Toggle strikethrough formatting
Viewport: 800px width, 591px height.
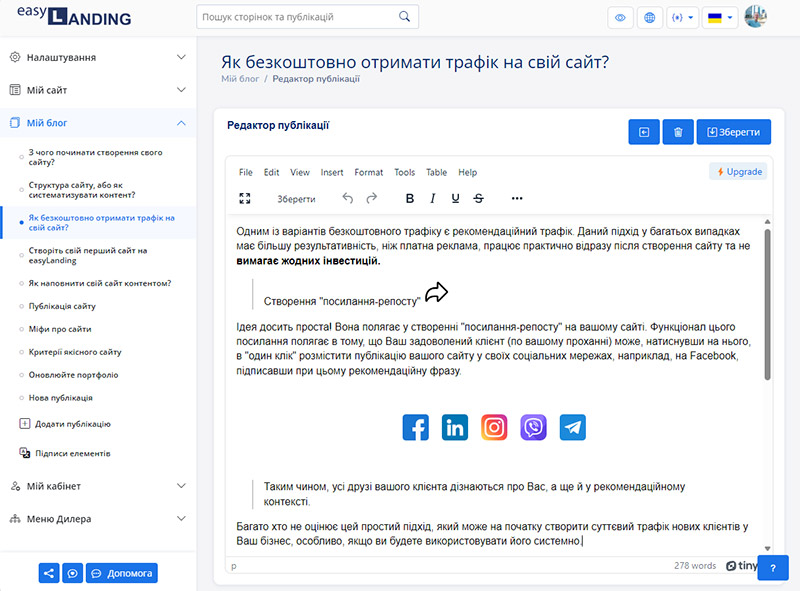click(478, 198)
